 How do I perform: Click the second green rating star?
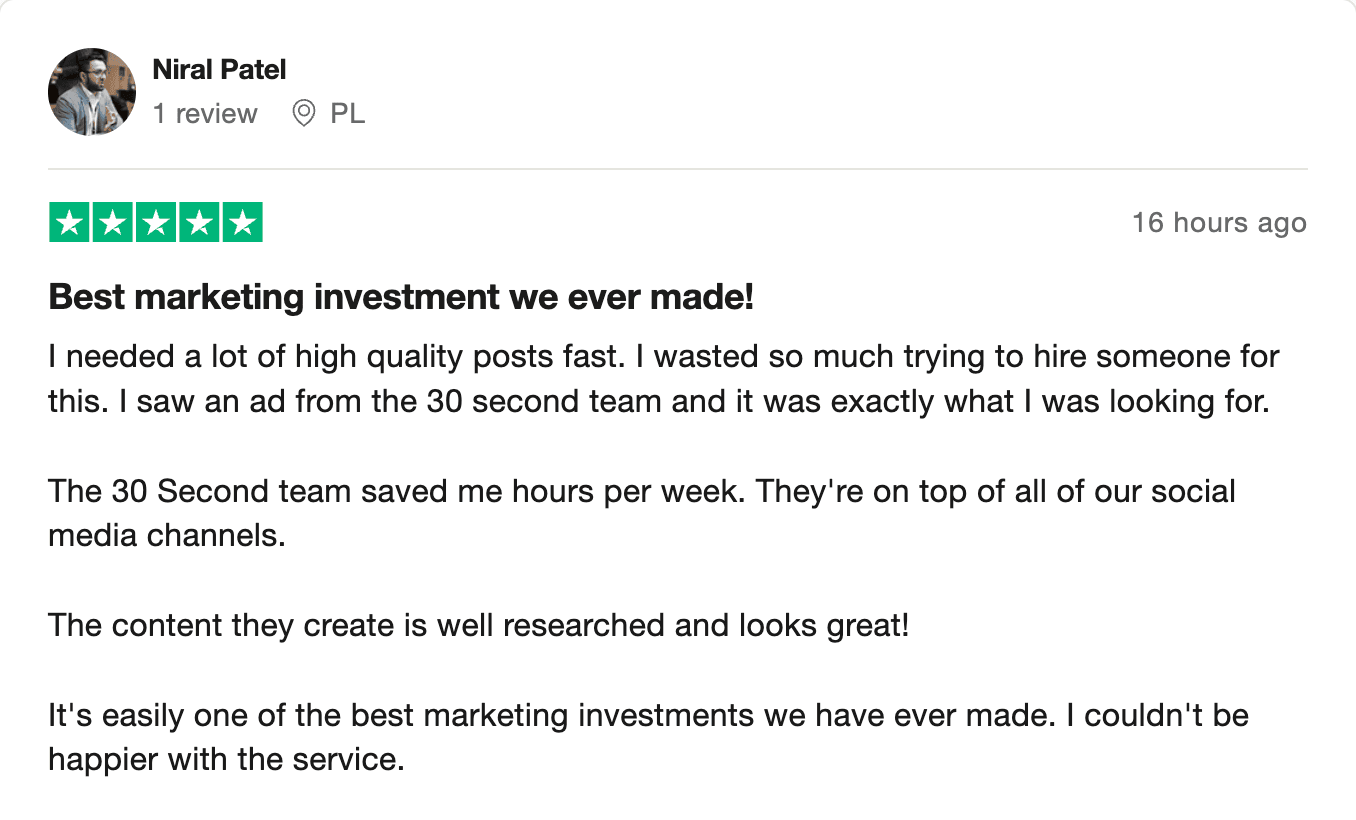pyautogui.click(x=112, y=222)
